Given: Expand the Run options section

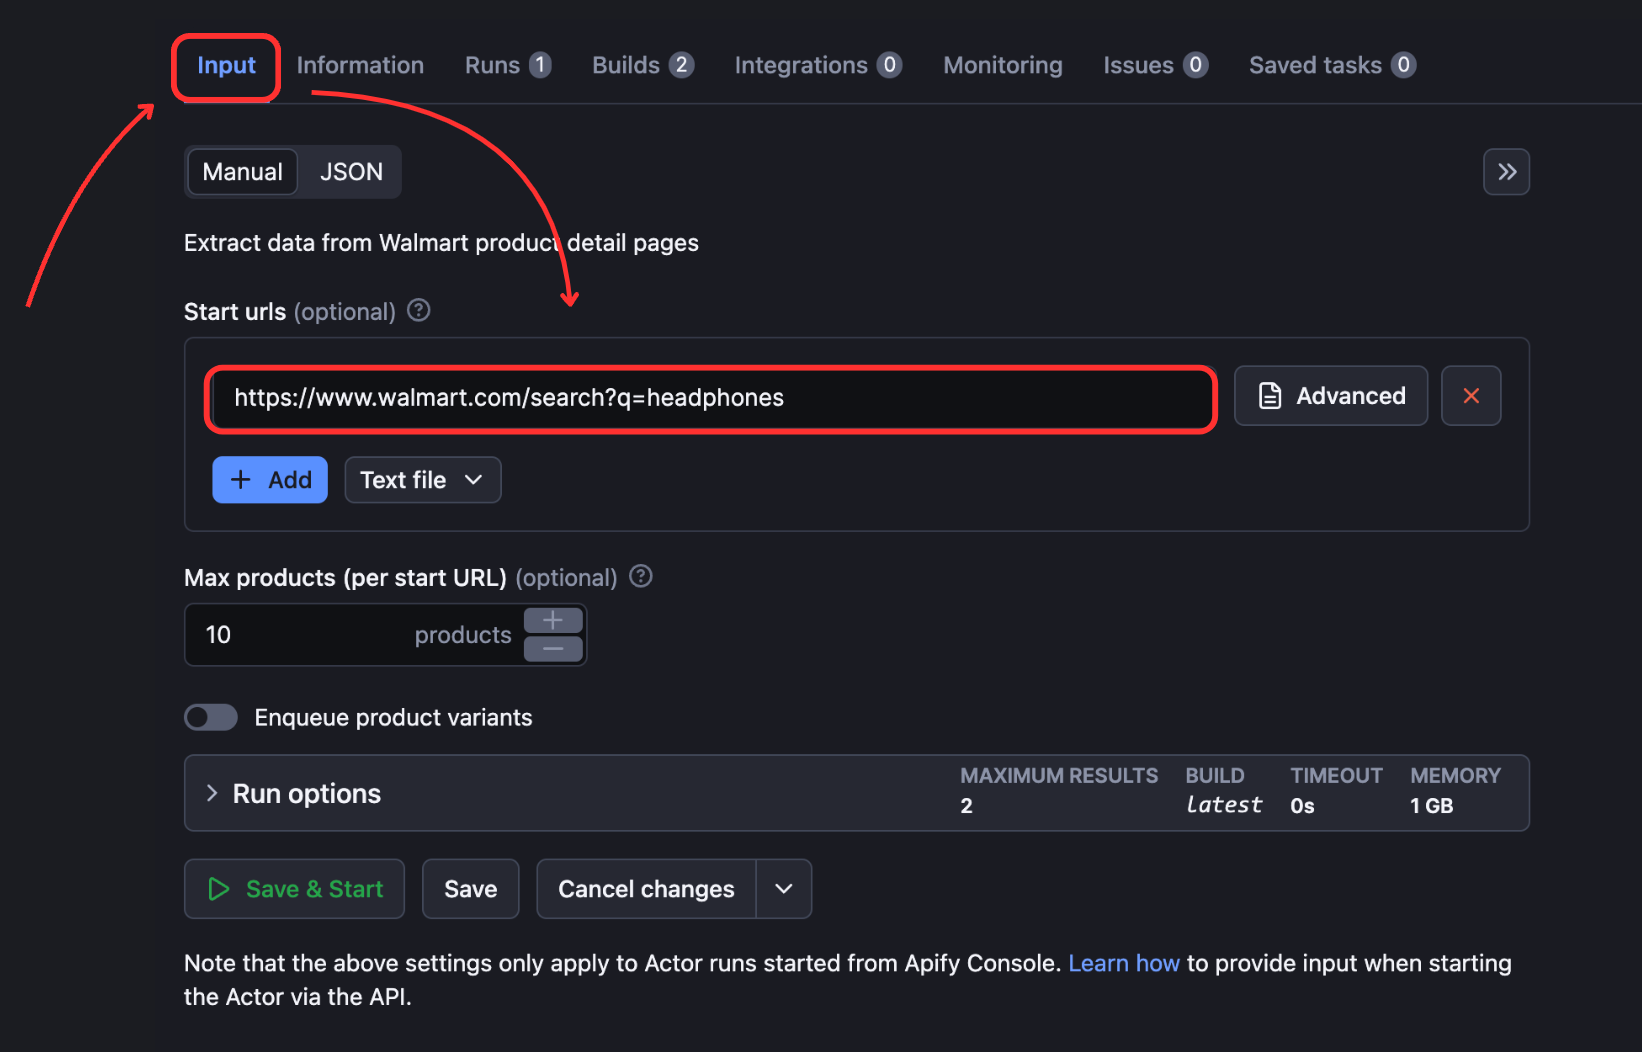Looking at the screenshot, I should 211,792.
